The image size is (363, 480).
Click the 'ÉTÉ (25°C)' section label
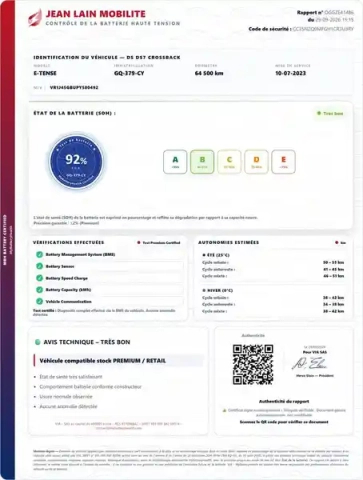(x=216, y=255)
